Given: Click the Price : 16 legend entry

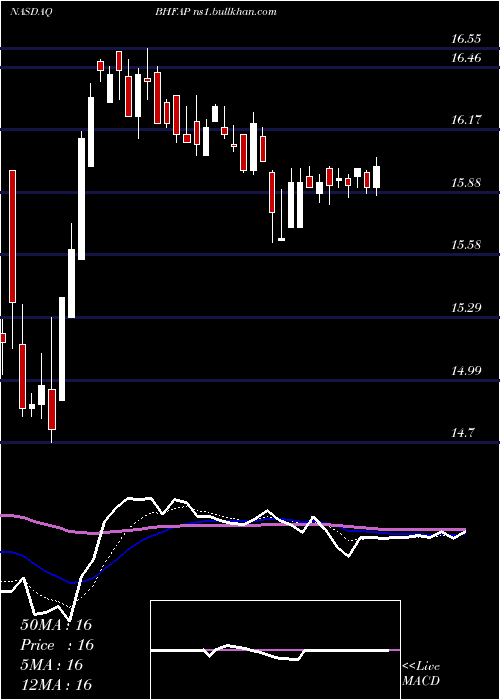Looking at the screenshot, I should click(57, 645).
